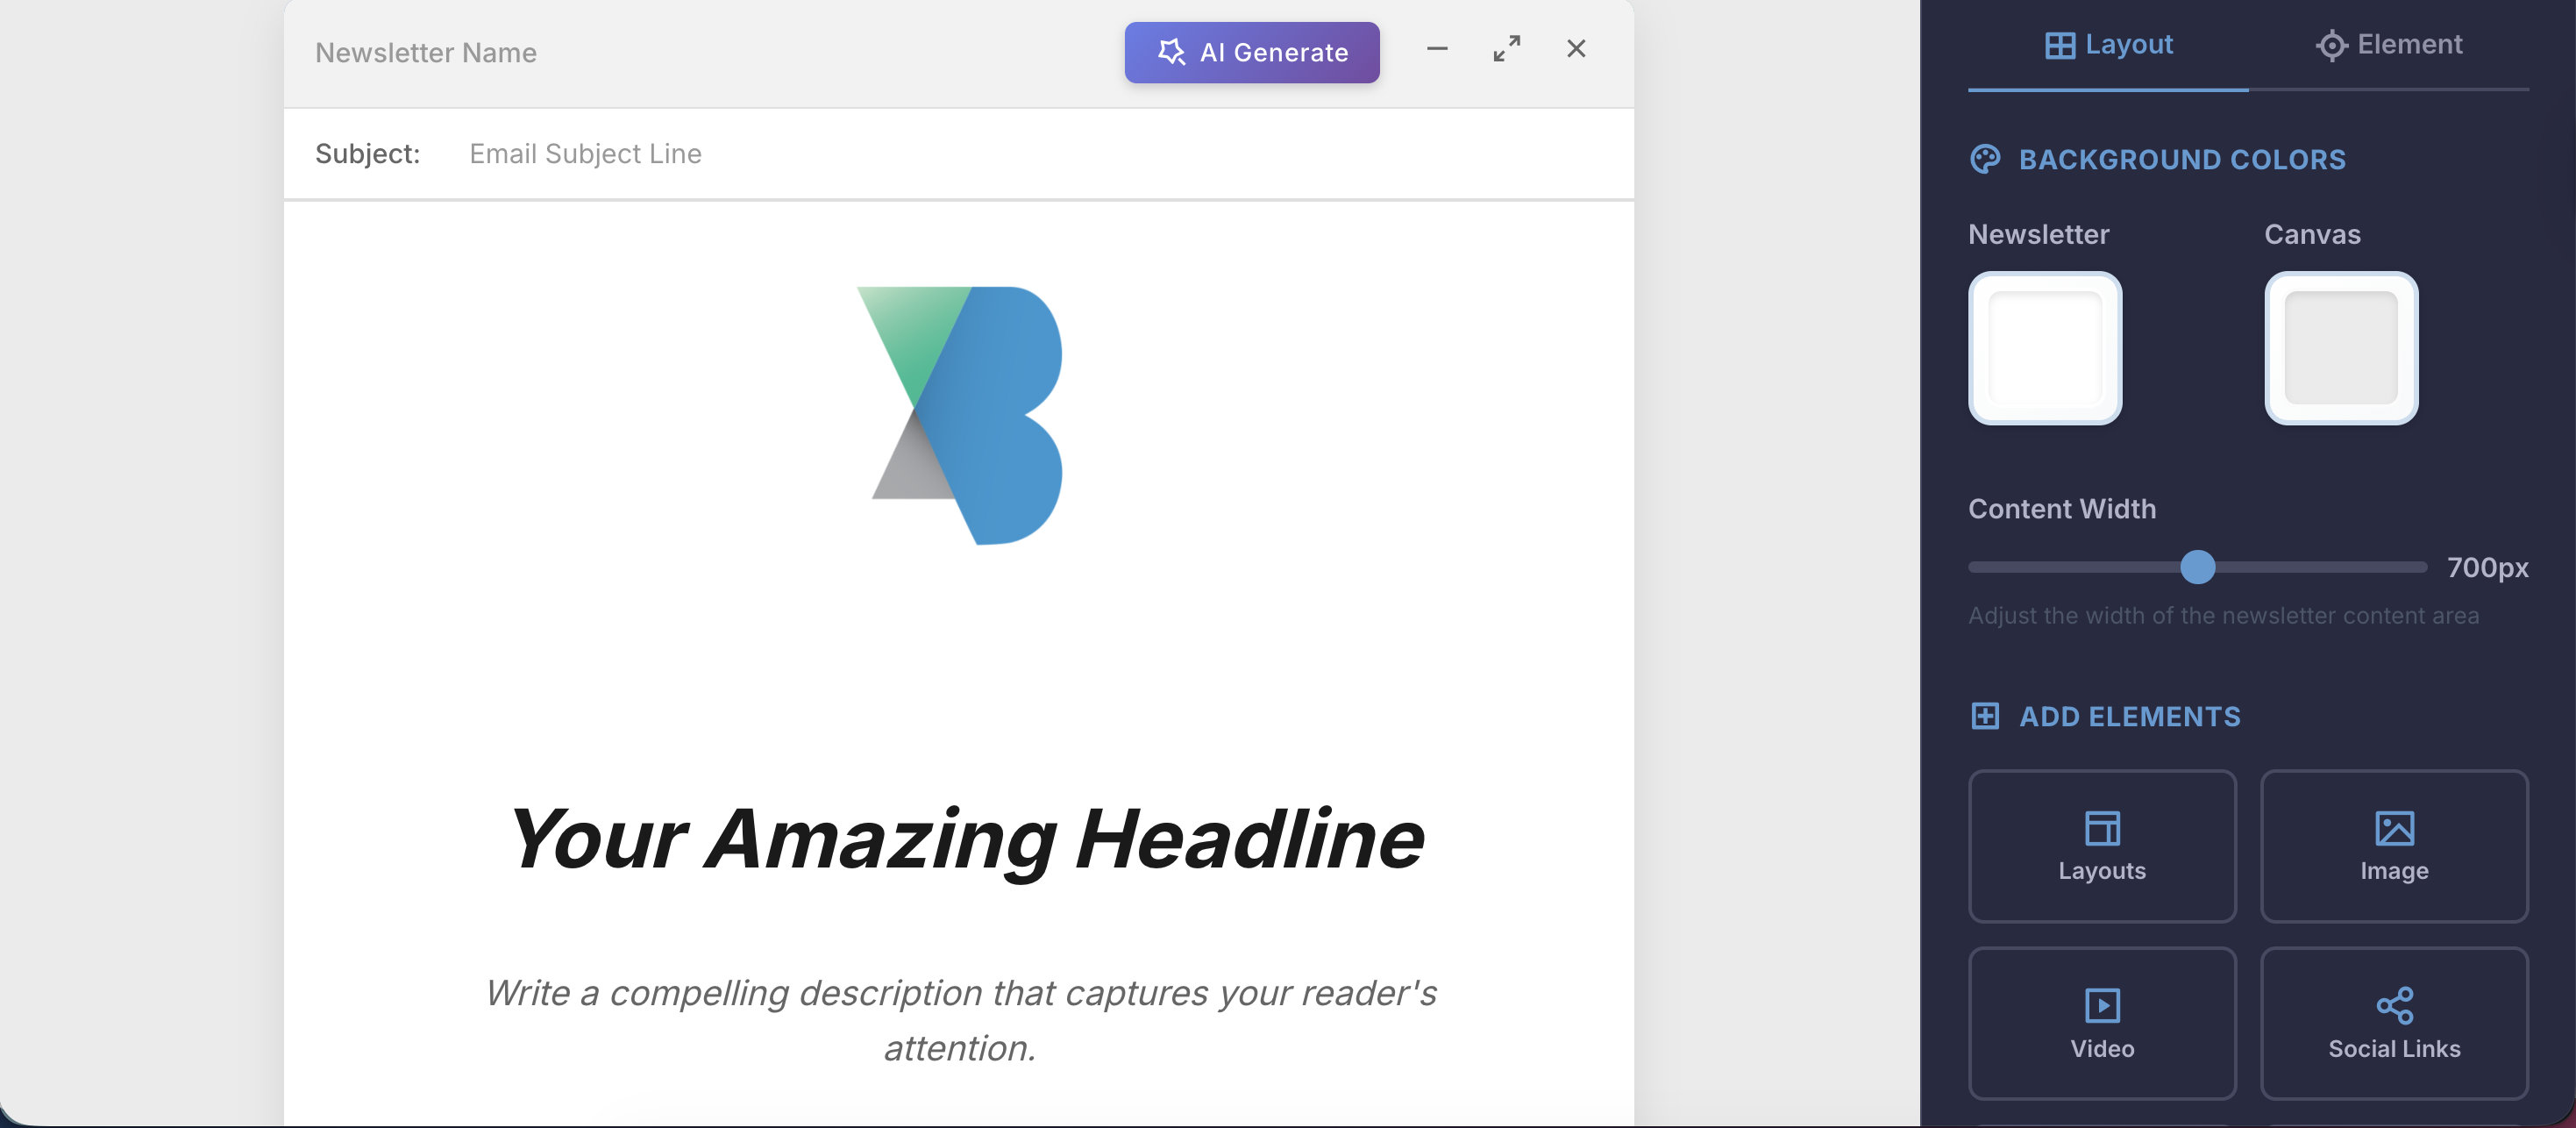Add a Video element

coord(2102,1022)
